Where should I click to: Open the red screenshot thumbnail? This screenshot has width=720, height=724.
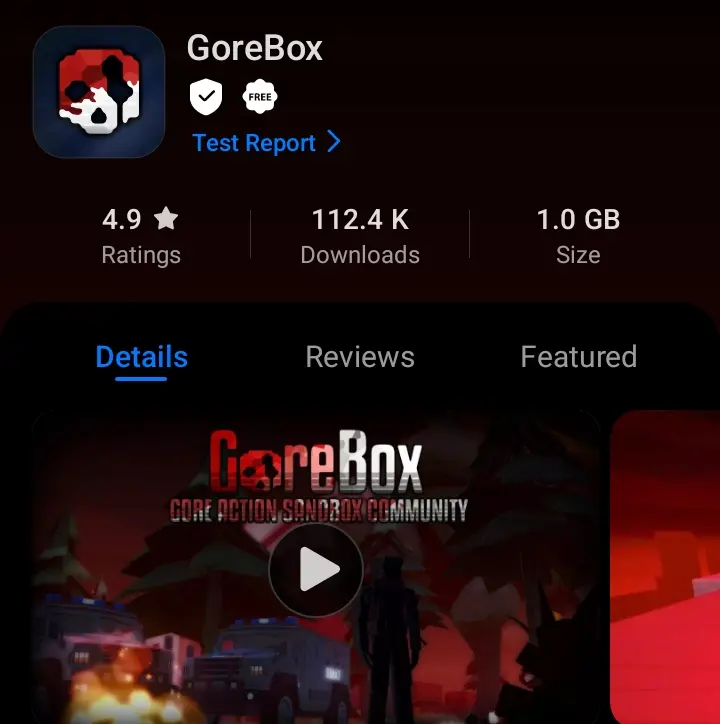[x=665, y=567]
